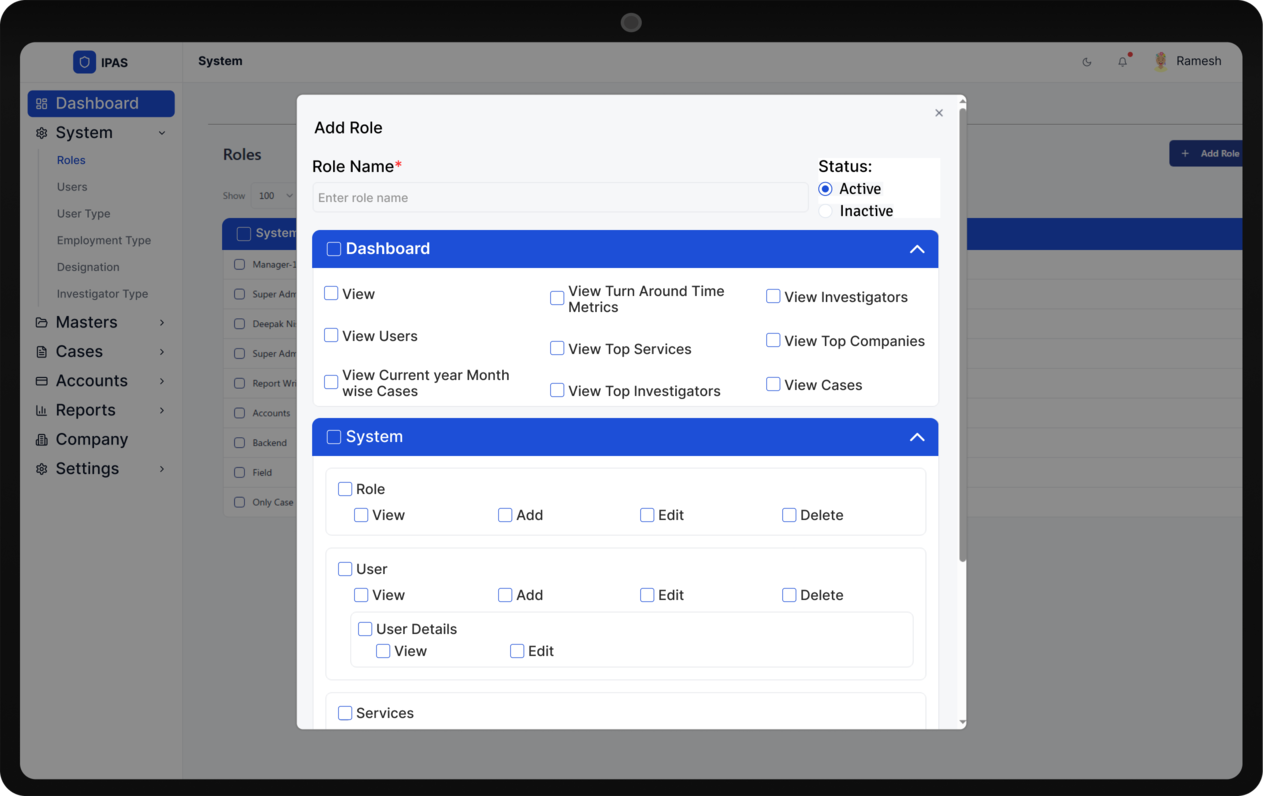Enable the Role Delete permission checkbox
The image size is (1263, 796).
pyautogui.click(x=789, y=515)
